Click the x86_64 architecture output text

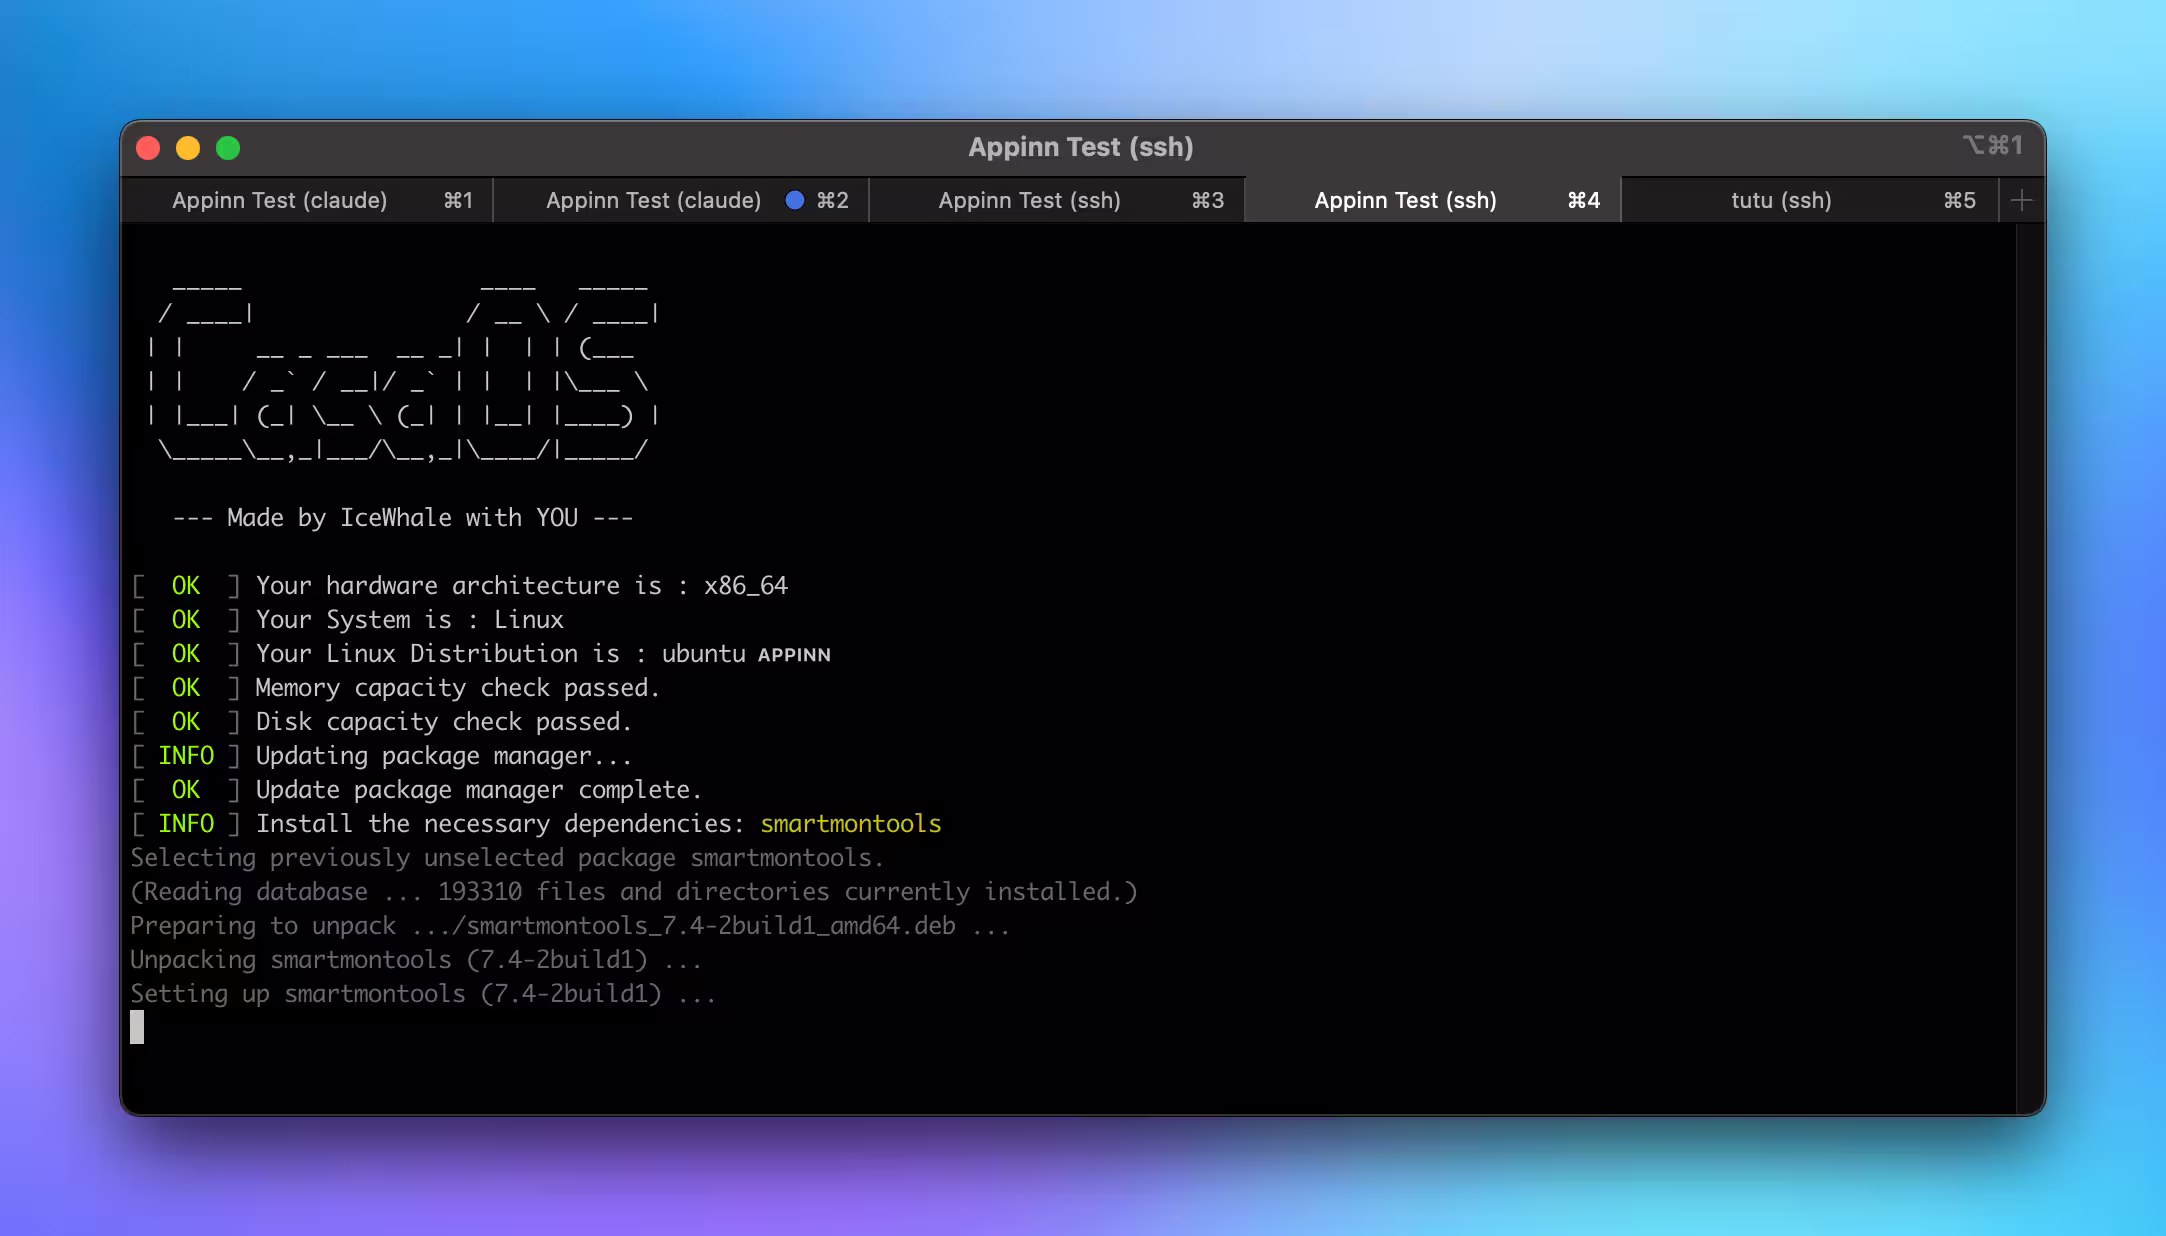point(745,586)
